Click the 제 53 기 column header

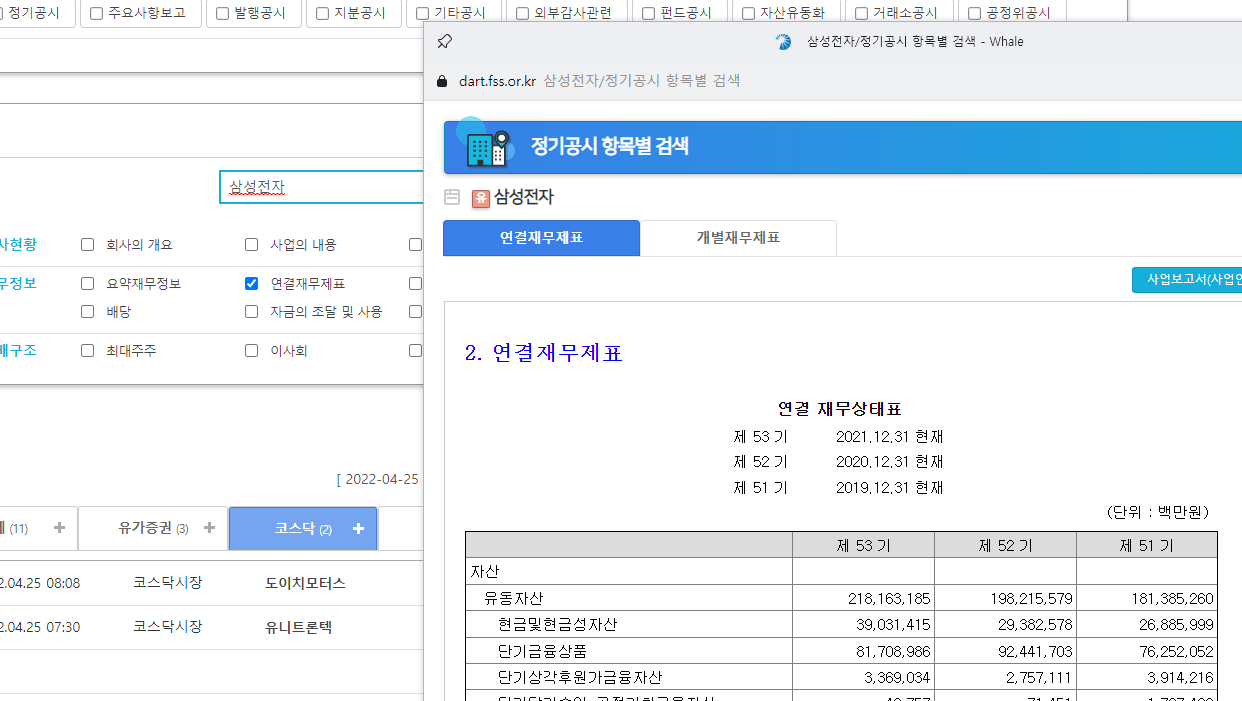[x=863, y=546]
